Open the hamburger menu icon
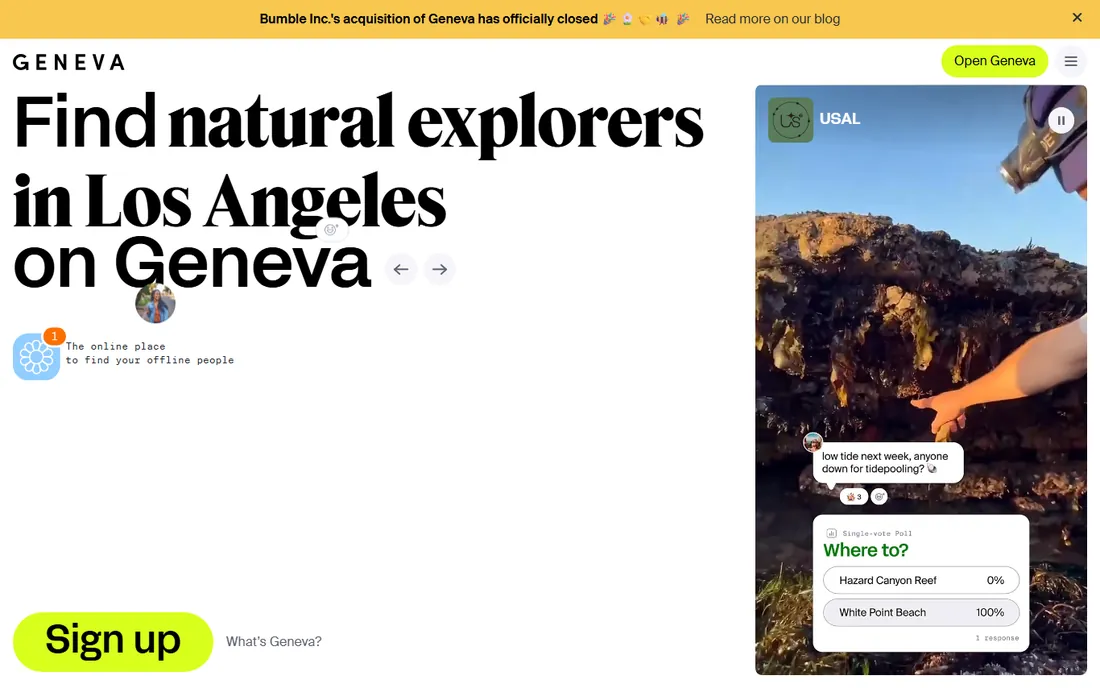1100x688 pixels. pyautogui.click(x=1071, y=61)
